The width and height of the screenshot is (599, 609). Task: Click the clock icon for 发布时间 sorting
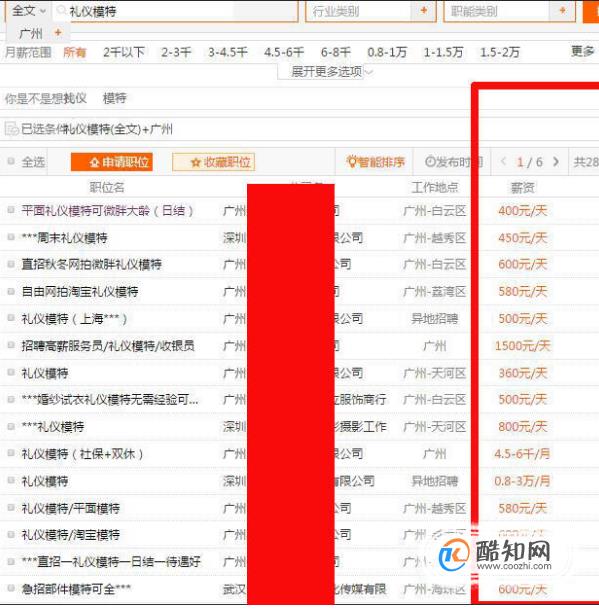[x=430, y=162]
